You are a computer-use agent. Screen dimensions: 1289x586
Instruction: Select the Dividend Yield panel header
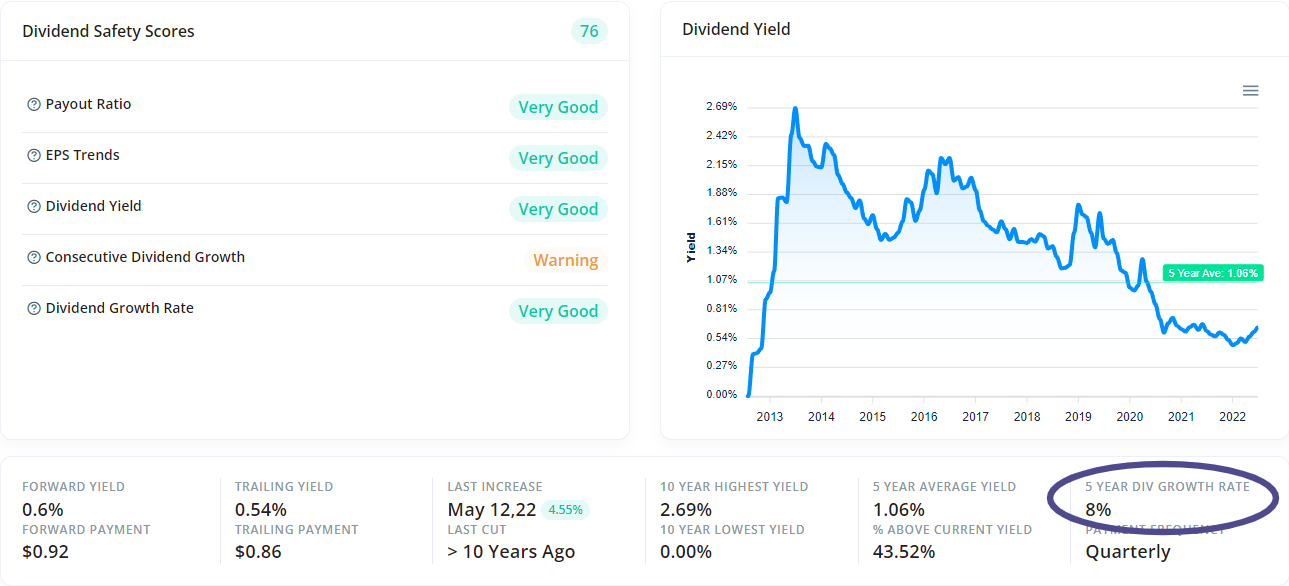736,29
